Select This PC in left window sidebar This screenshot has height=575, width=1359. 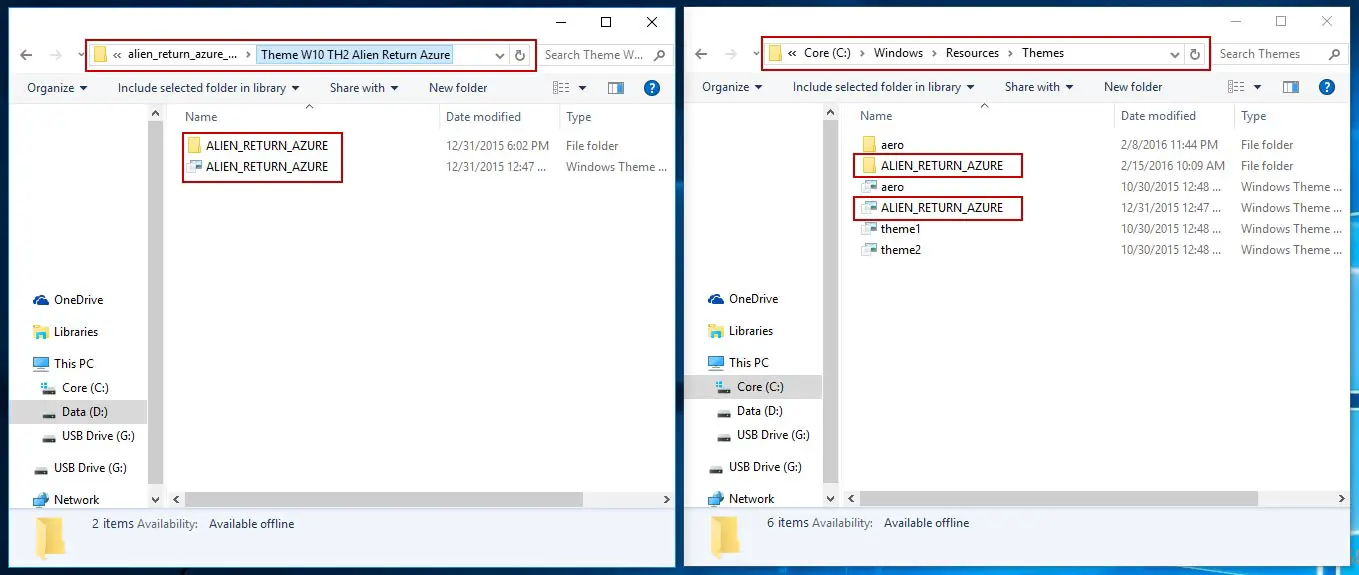[63, 364]
